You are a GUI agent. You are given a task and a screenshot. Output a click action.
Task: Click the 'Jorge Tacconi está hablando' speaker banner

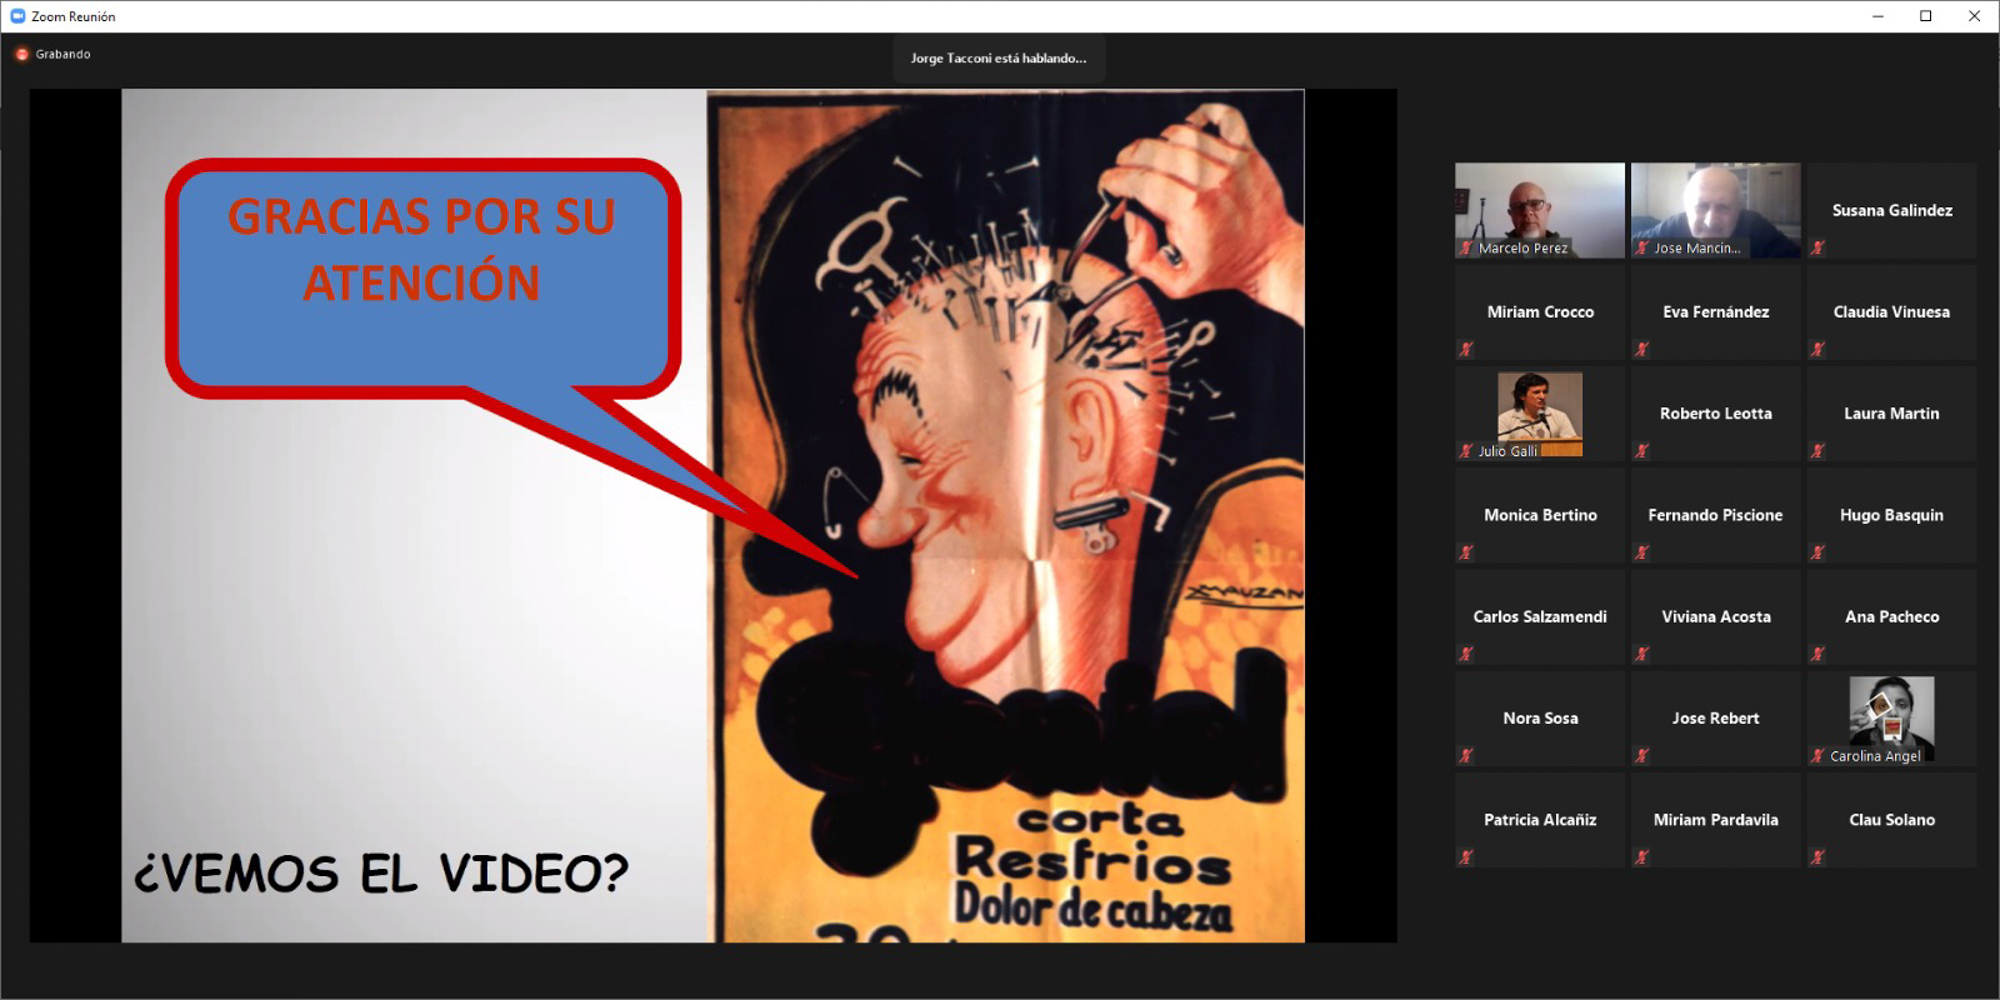998,58
